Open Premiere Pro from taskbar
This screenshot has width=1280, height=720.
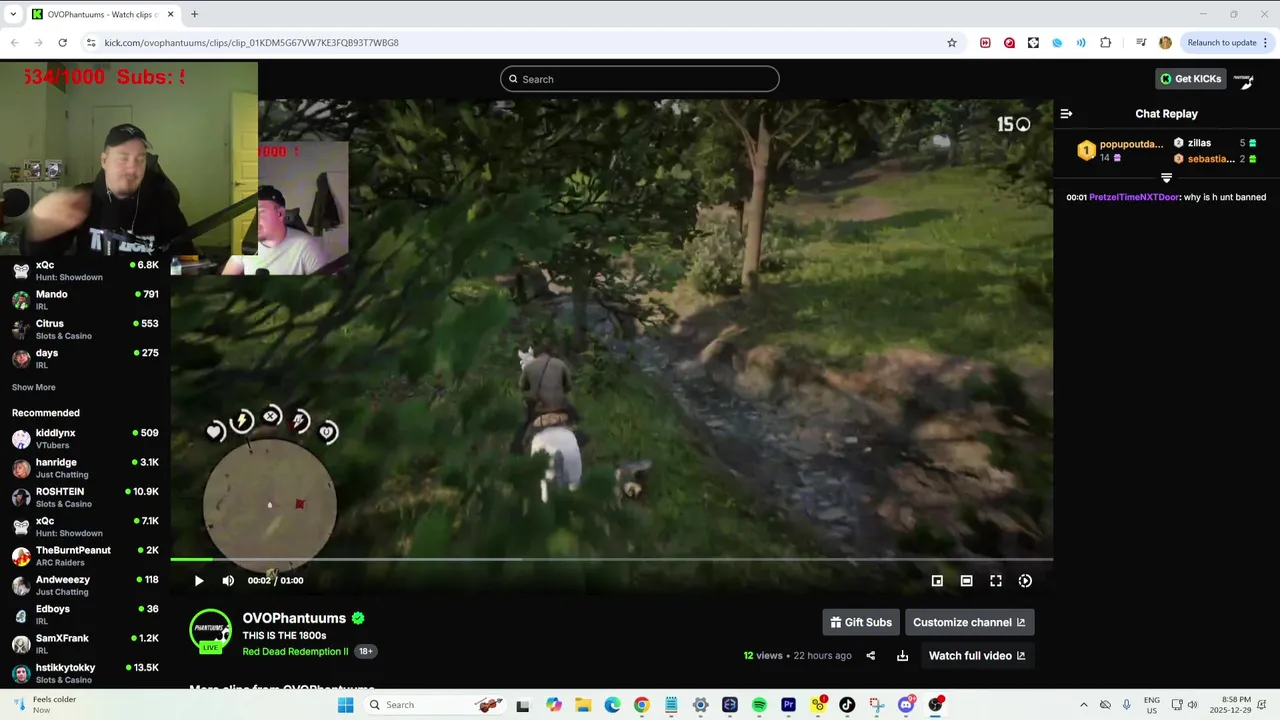tap(788, 705)
